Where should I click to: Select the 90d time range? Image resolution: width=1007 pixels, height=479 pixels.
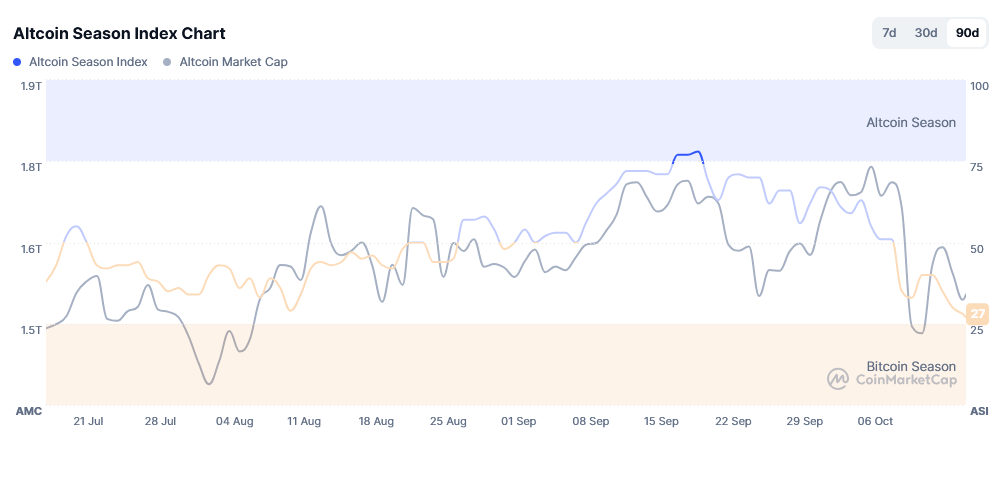click(967, 33)
